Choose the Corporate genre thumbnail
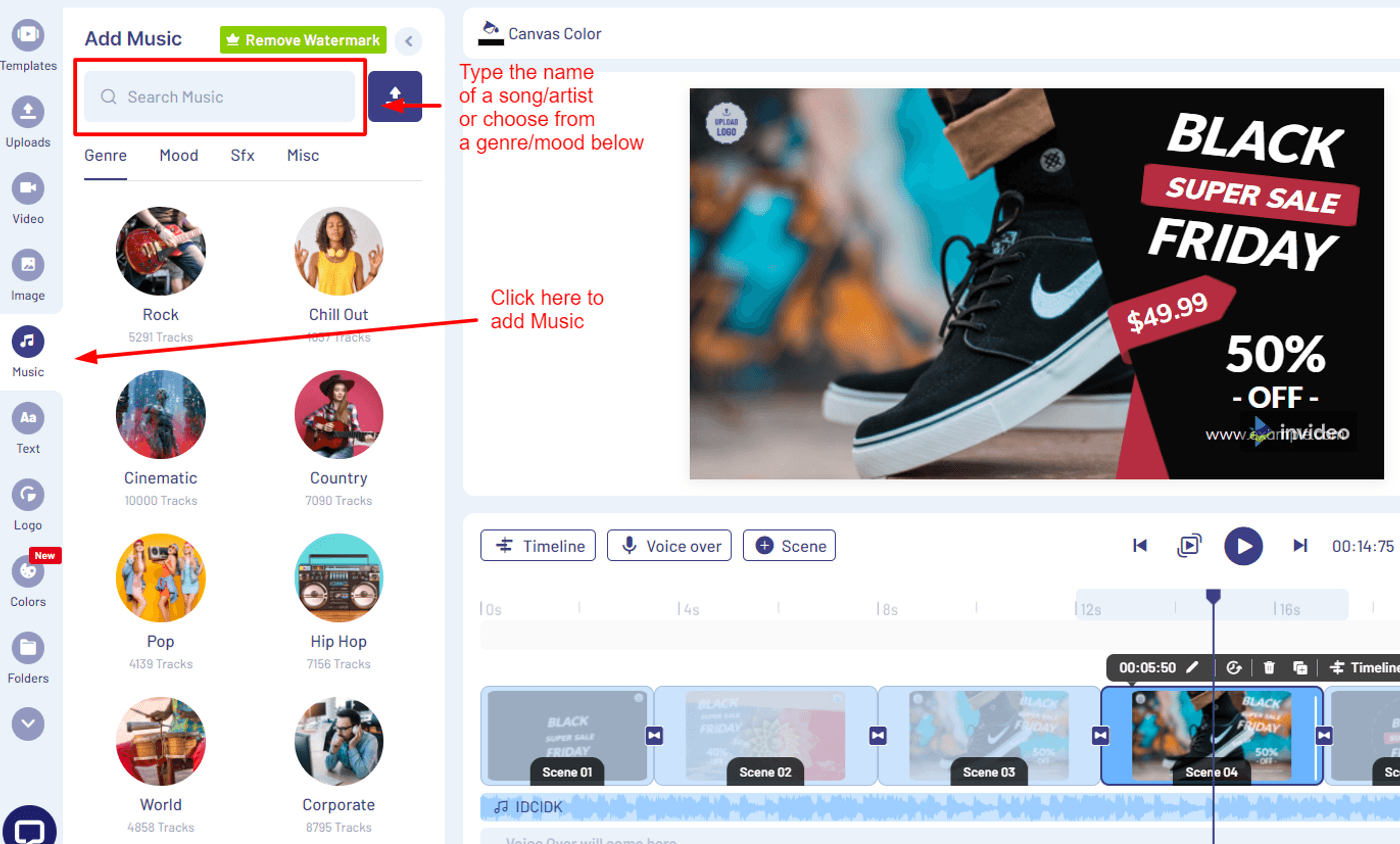Screen dimensions: 1400x844 point(339,741)
